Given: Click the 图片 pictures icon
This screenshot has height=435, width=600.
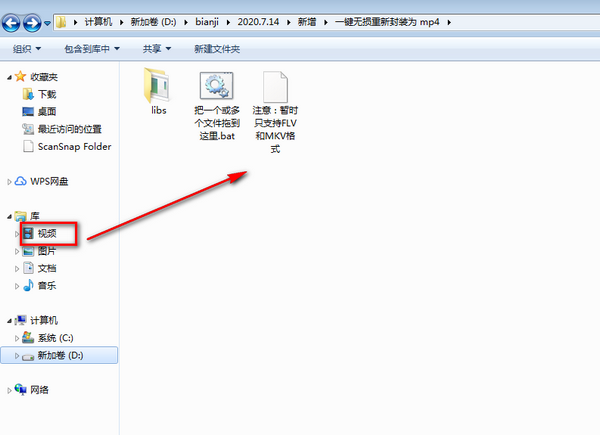Looking at the screenshot, I should click(28, 251).
